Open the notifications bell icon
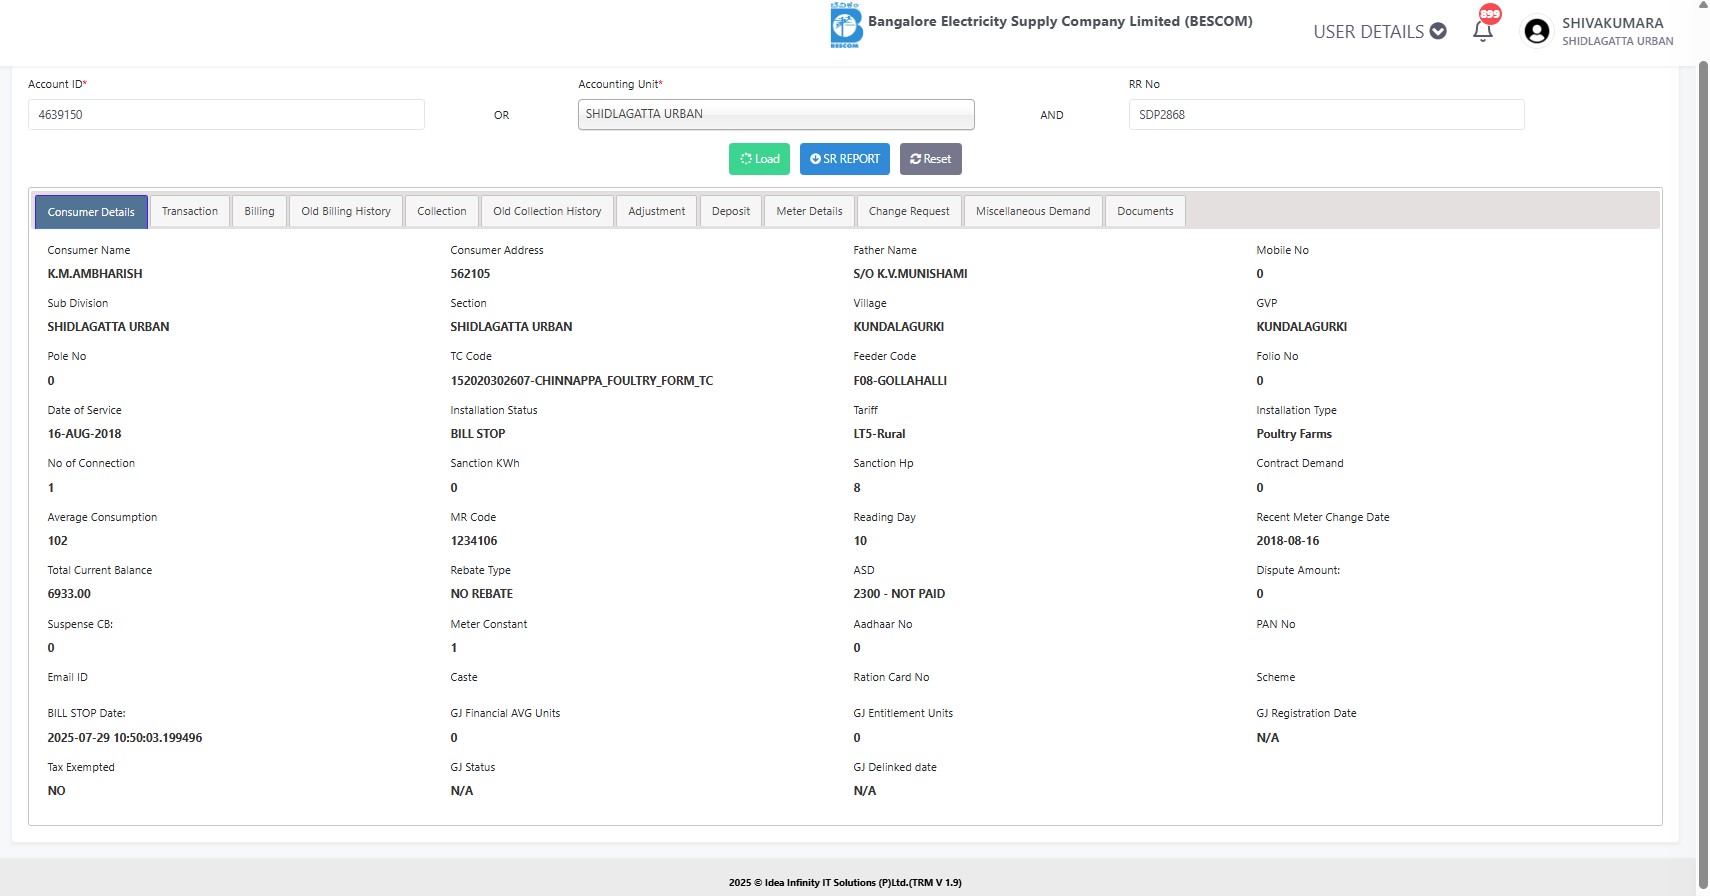Screen dimensions: 1710x896 (x=1482, y=31)
